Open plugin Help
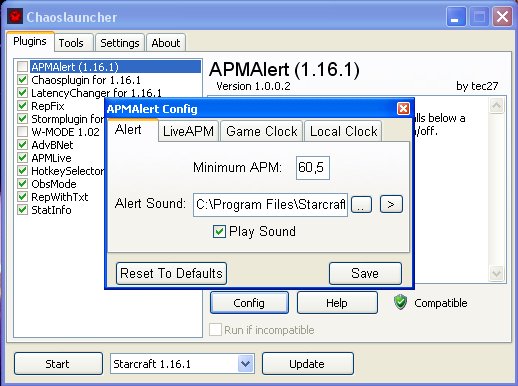The width and height of the screenshot is (518, 386). (337, 303)
